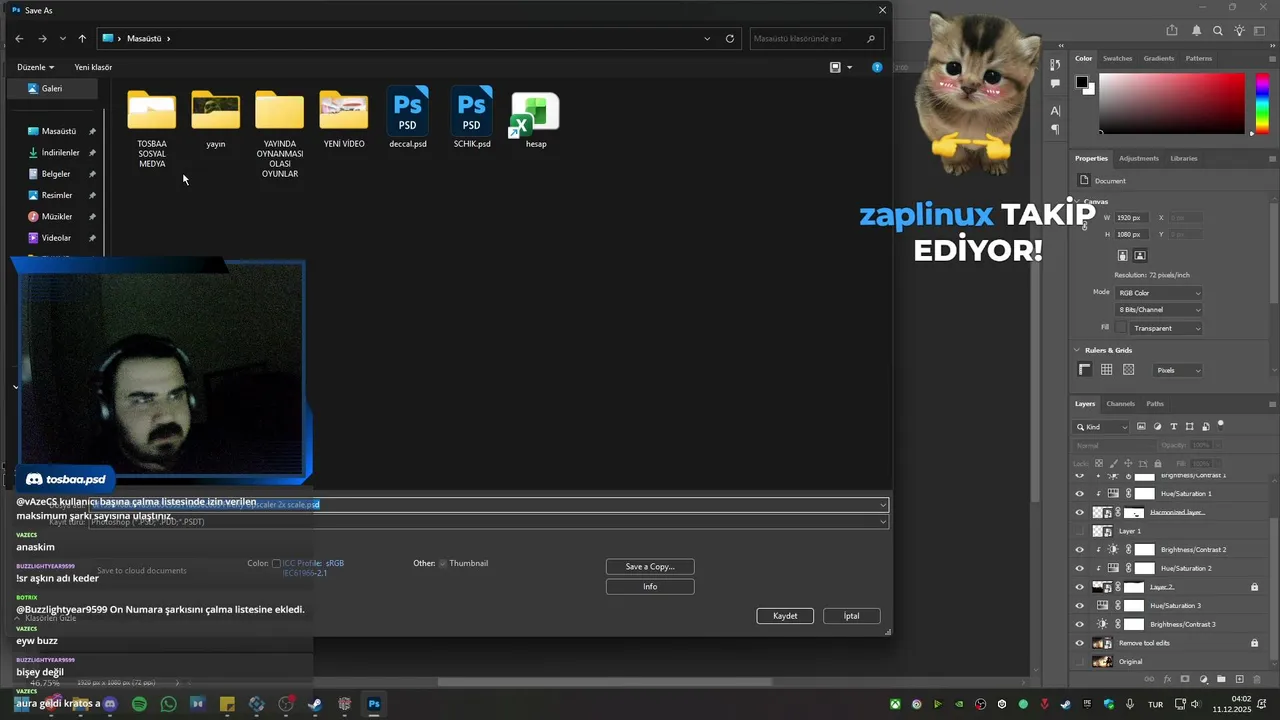Screen dimensions: 1280x720
Task: Switch to the Channels tab
Action: [x=1120, y=404]
